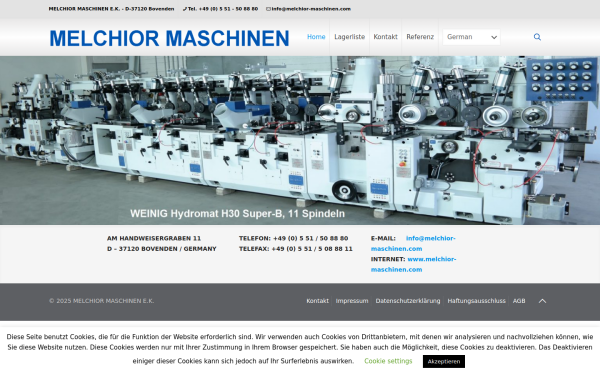Open the Lagerliste menu item
The width and height of the screenshot is (600, 375).
(349, 37)
